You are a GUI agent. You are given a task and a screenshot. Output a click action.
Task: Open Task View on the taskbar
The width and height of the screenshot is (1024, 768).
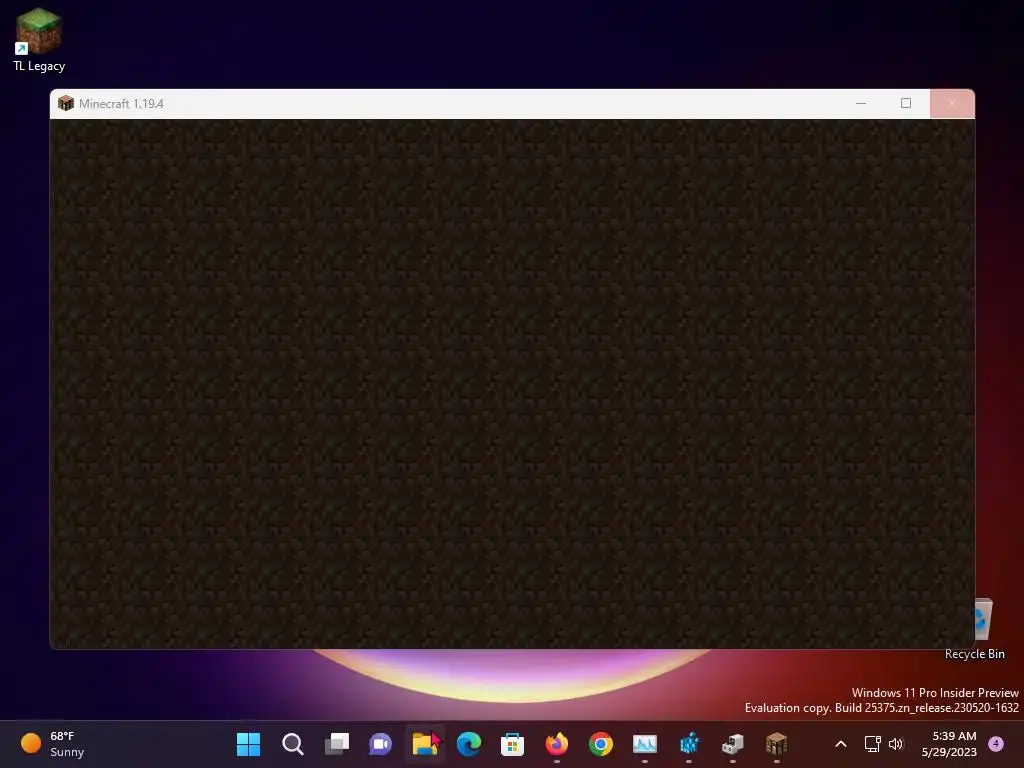tap(337, 744)
